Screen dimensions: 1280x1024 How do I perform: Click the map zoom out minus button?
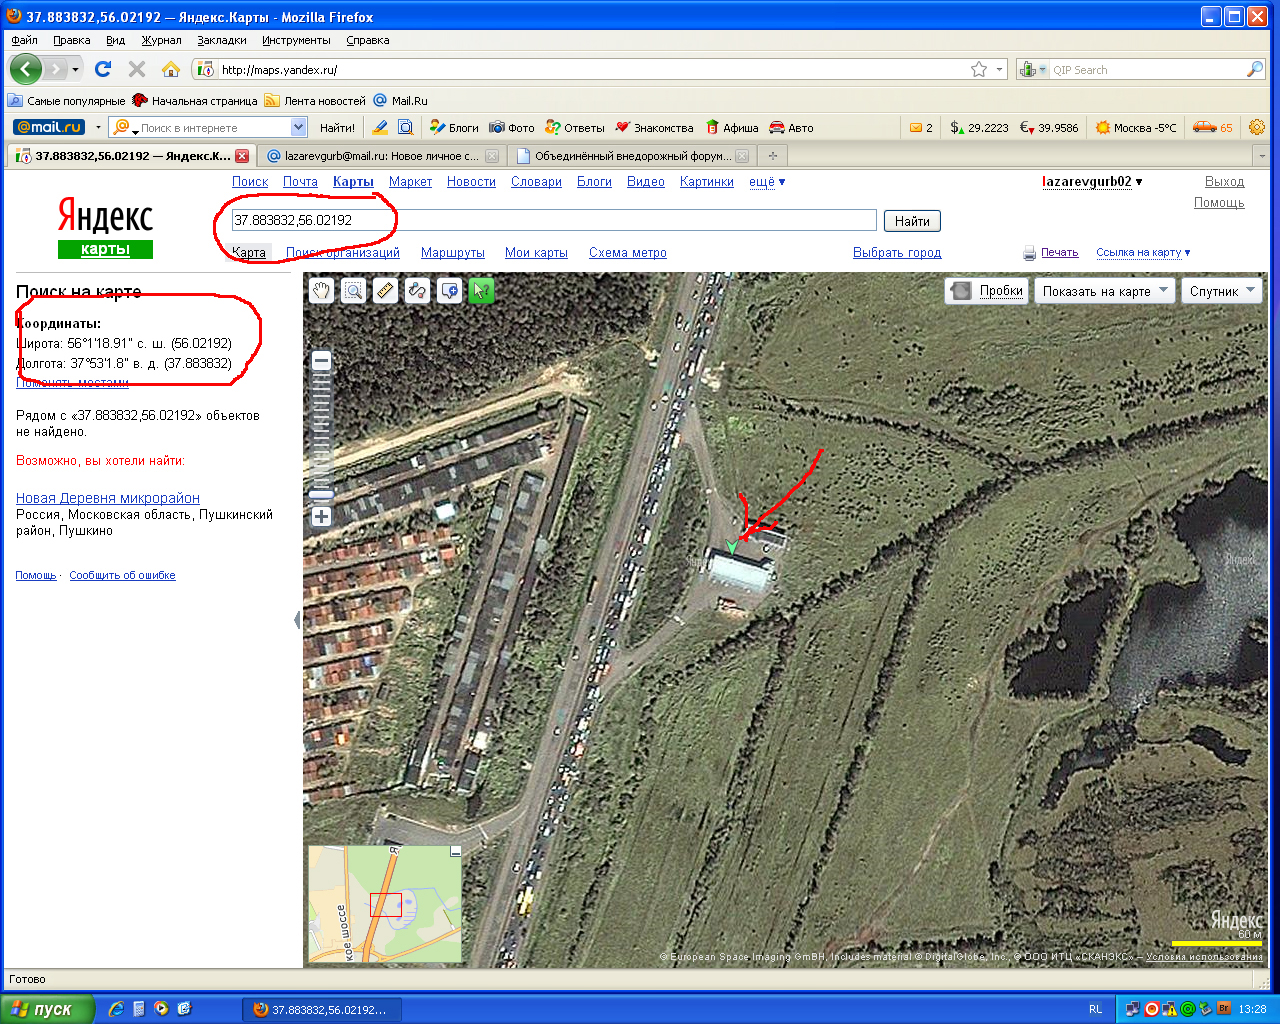click(x=321, y=361)
